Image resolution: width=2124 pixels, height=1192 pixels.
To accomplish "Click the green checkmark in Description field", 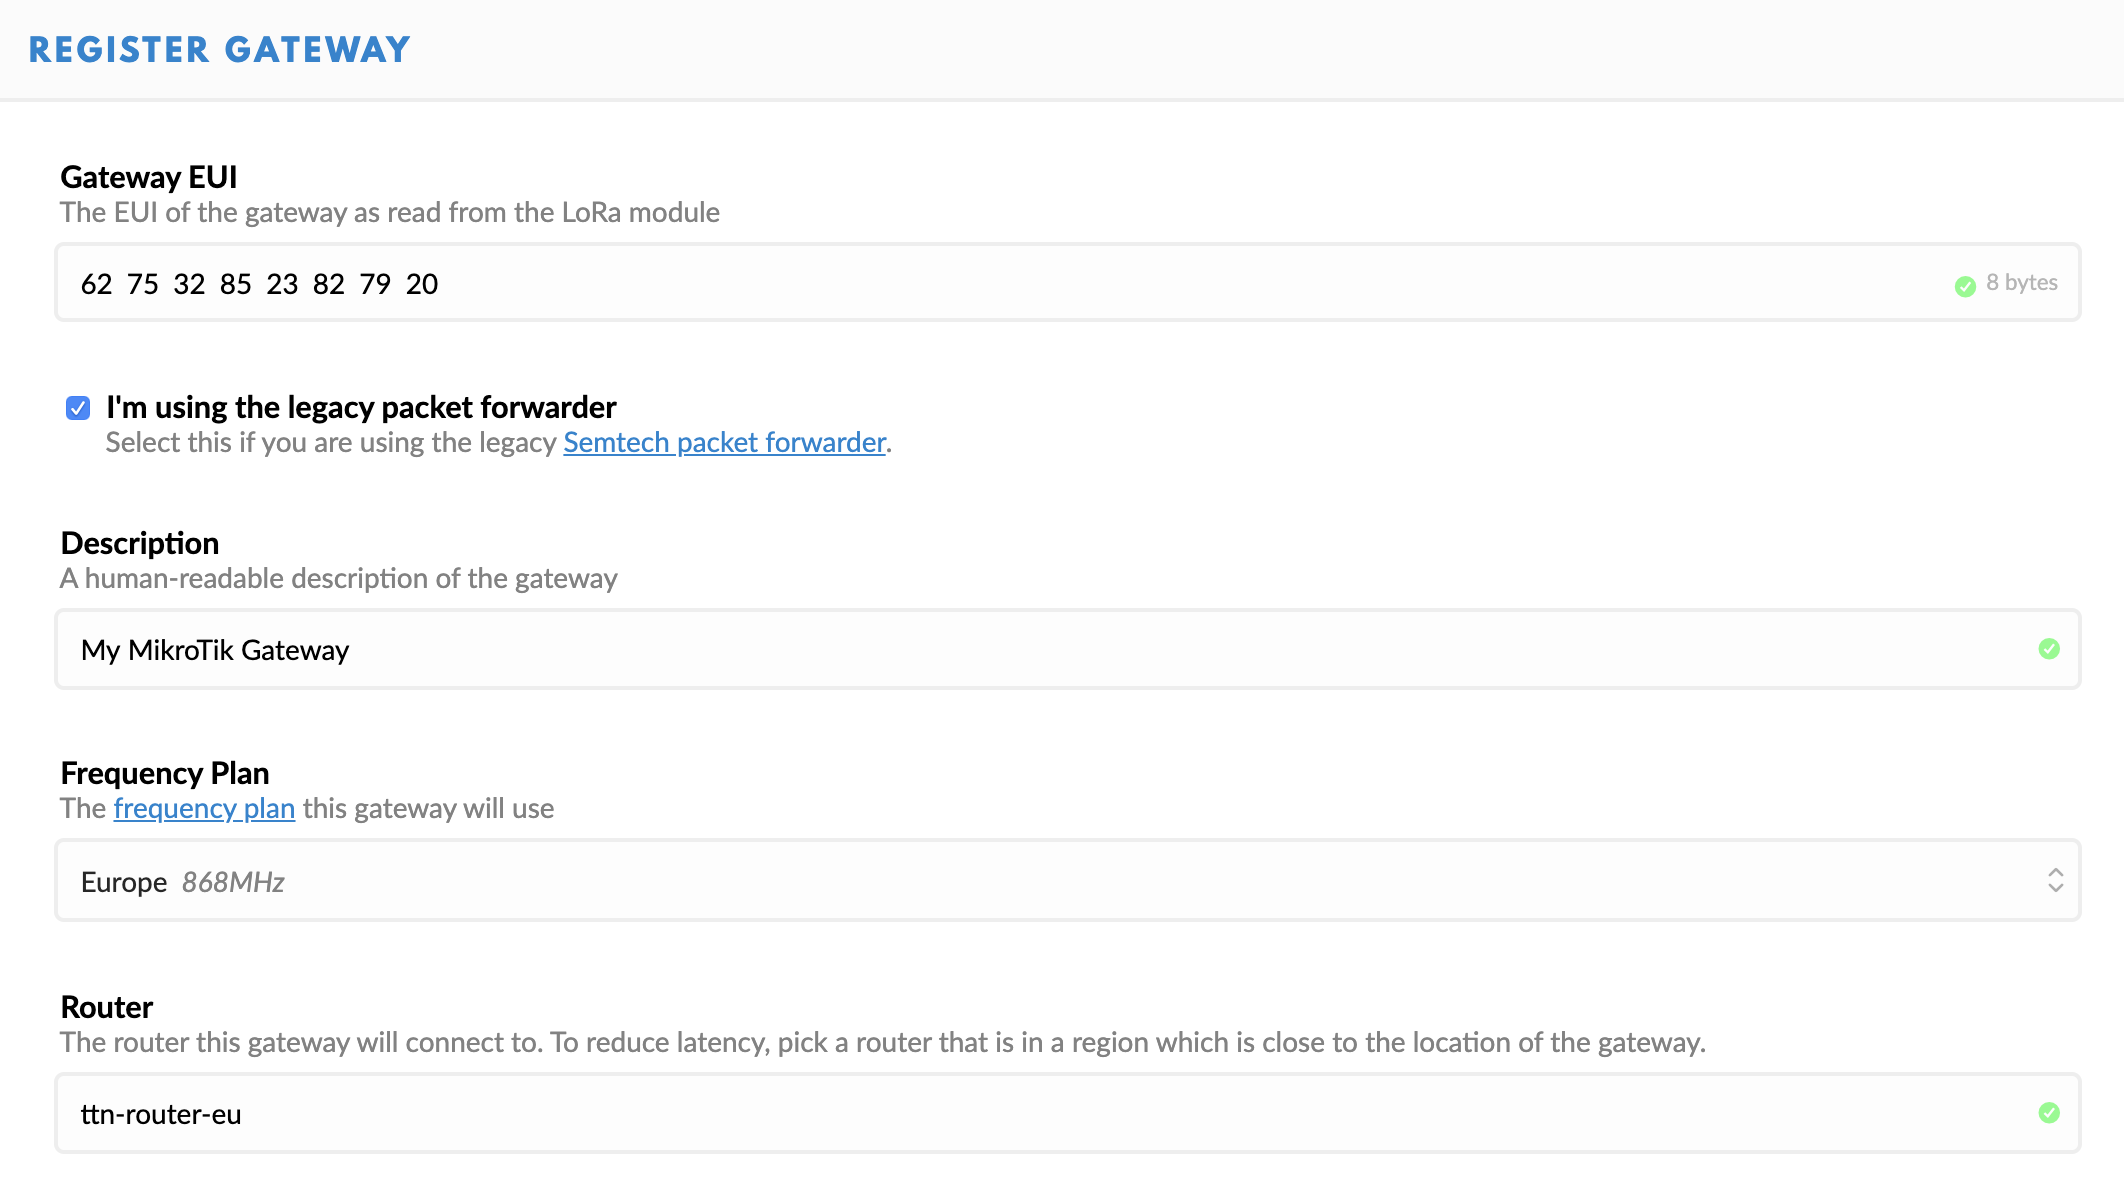I will [2049, 649].
